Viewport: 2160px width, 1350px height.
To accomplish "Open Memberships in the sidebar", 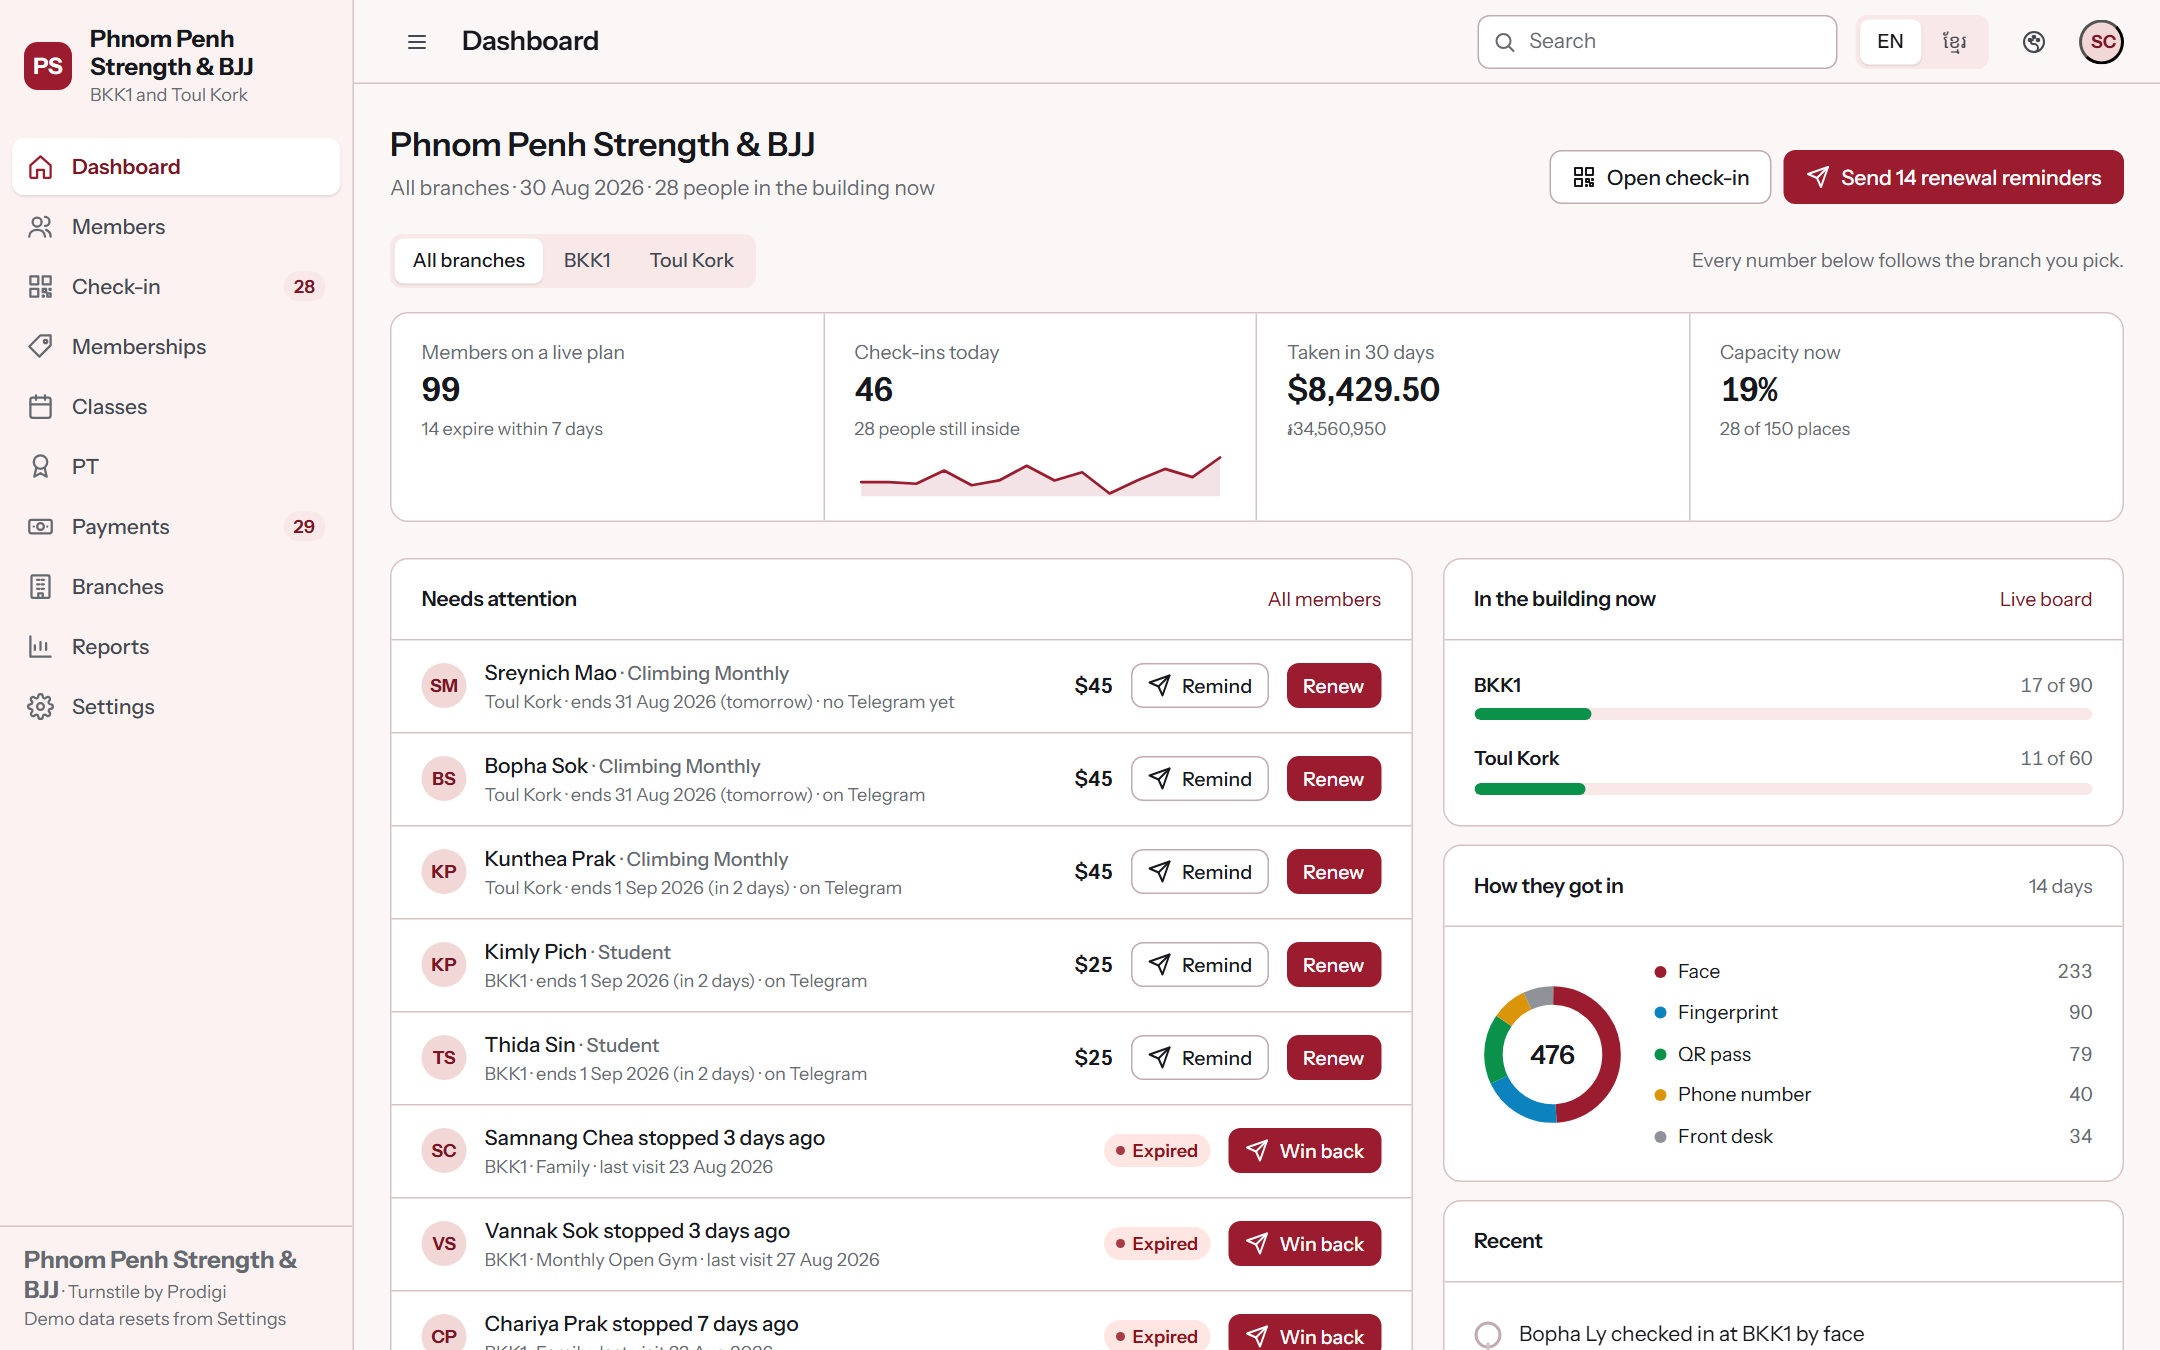I will click(176, 347).
